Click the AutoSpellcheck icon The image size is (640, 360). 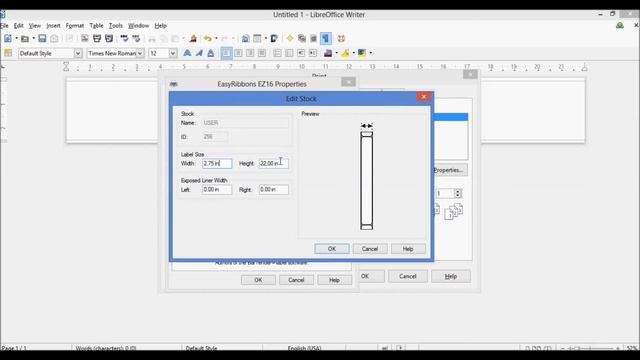pos(136,38)
